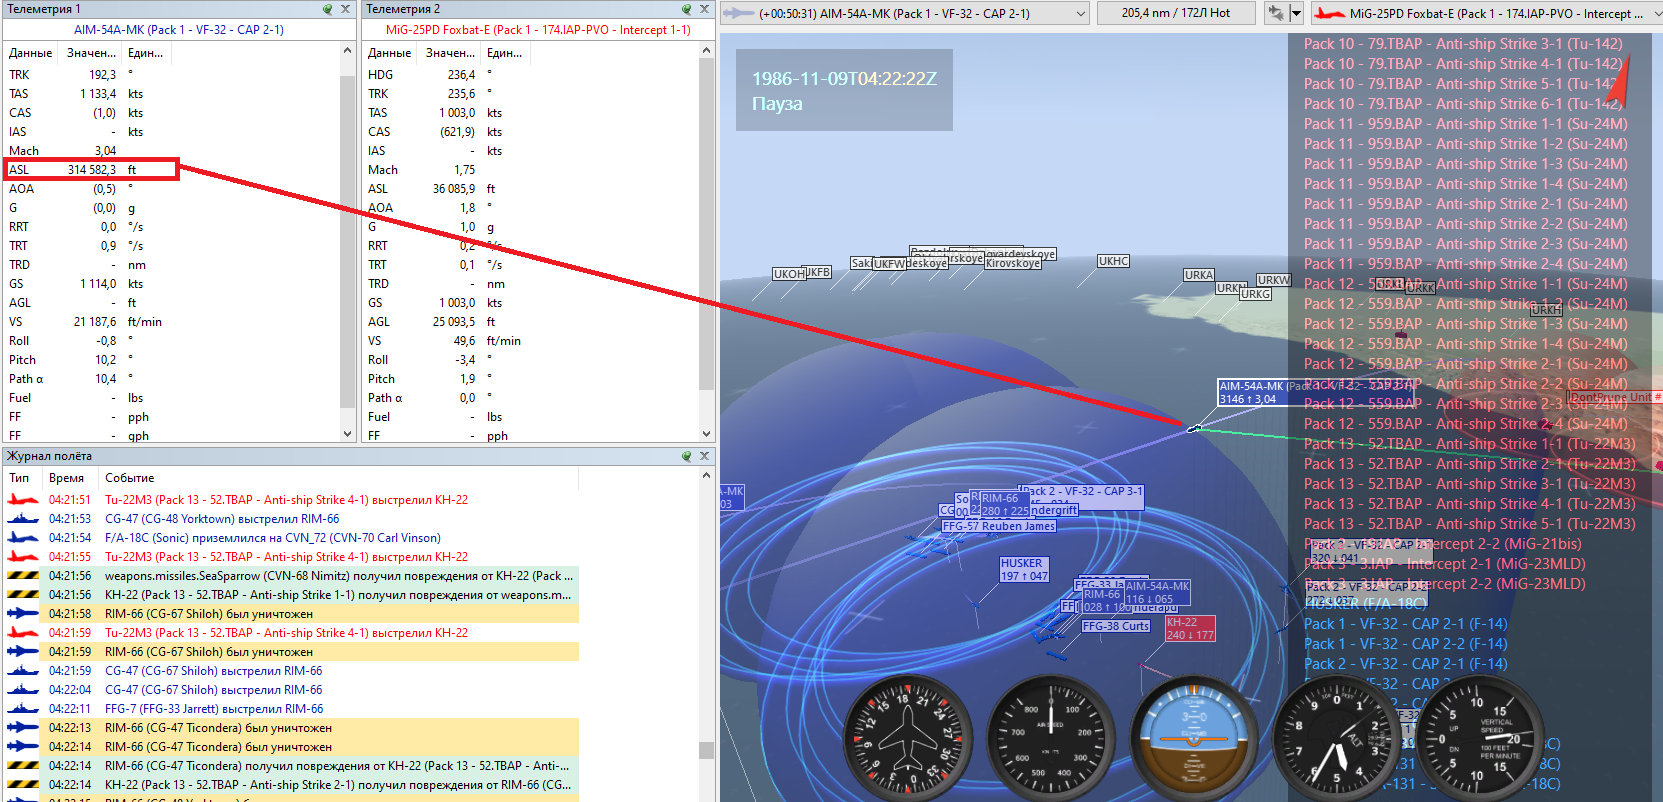
Task: Click the Един... header in Телеметрия 1
Action: coord(146,53)
